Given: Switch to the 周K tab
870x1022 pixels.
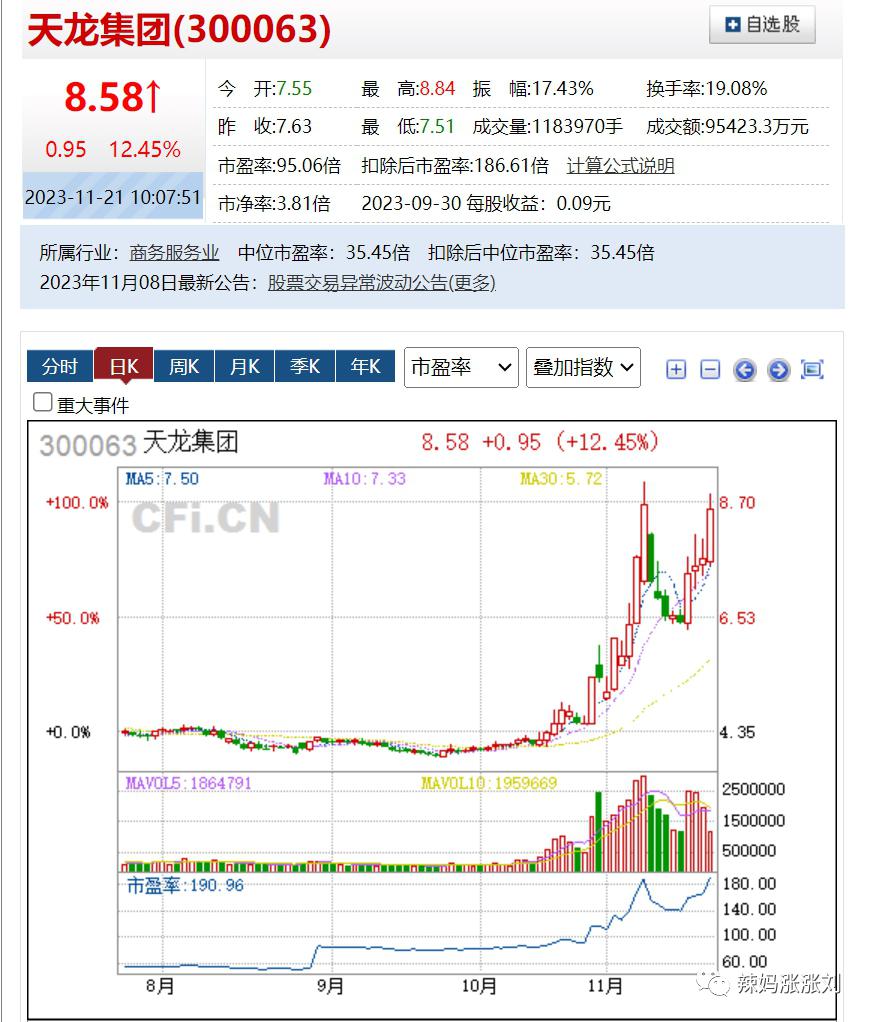Looking at the screenshot, I should pos(184,366).
